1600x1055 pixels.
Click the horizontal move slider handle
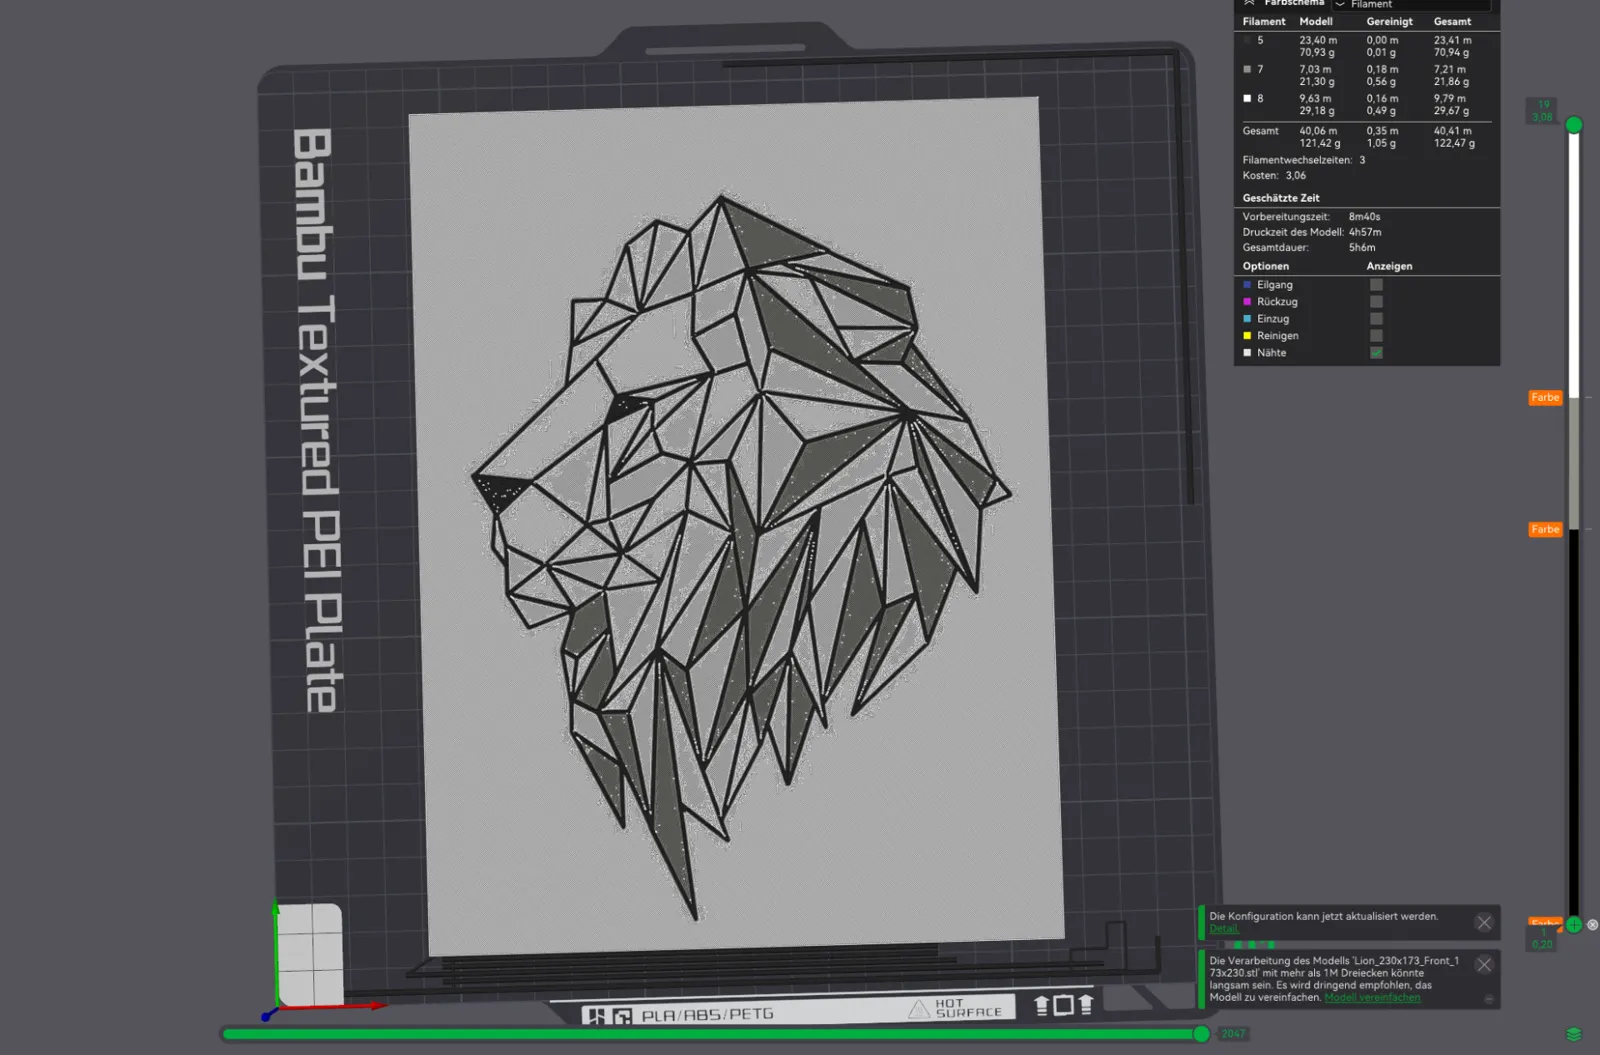pyautogui.click(x=1202, y=1034)
